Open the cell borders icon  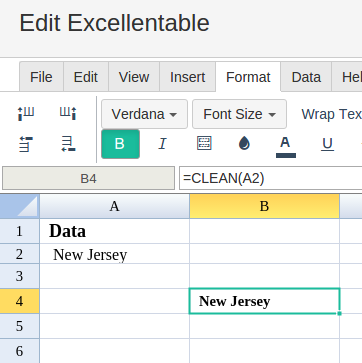204,144
